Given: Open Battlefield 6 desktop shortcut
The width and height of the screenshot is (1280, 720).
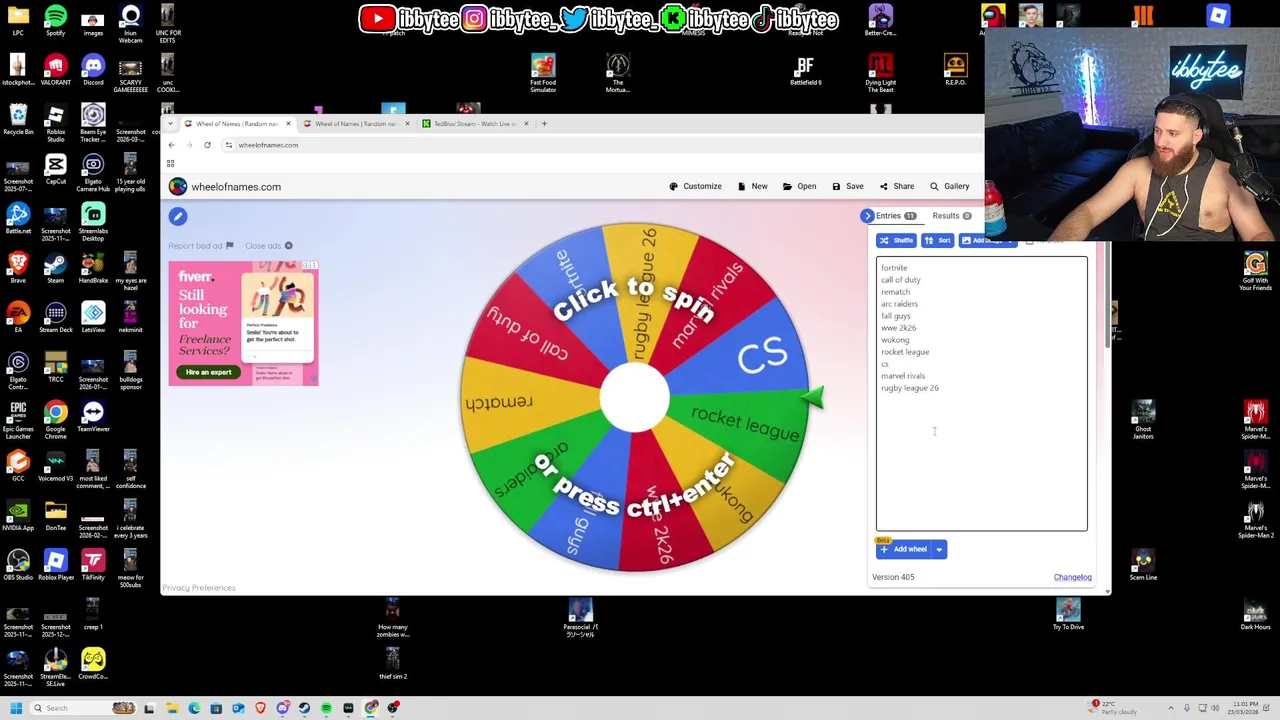Looking at the screenshot, I should coord(805,71).
